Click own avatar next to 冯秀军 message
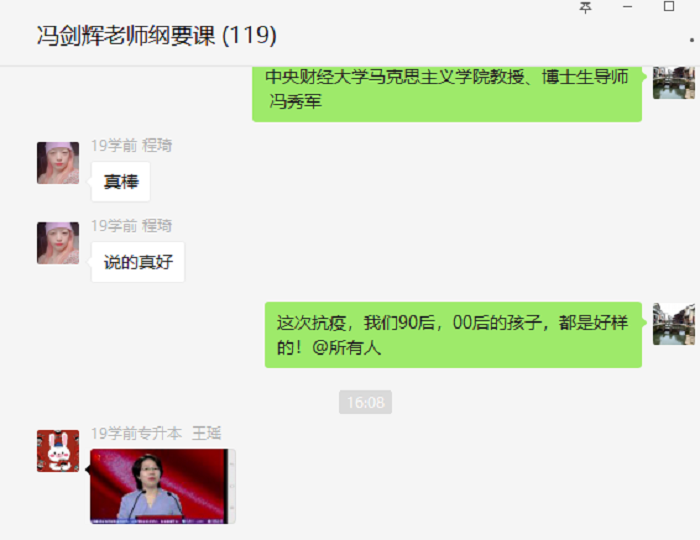The width and height of the screenshot is (700, 540). (674, 83)
